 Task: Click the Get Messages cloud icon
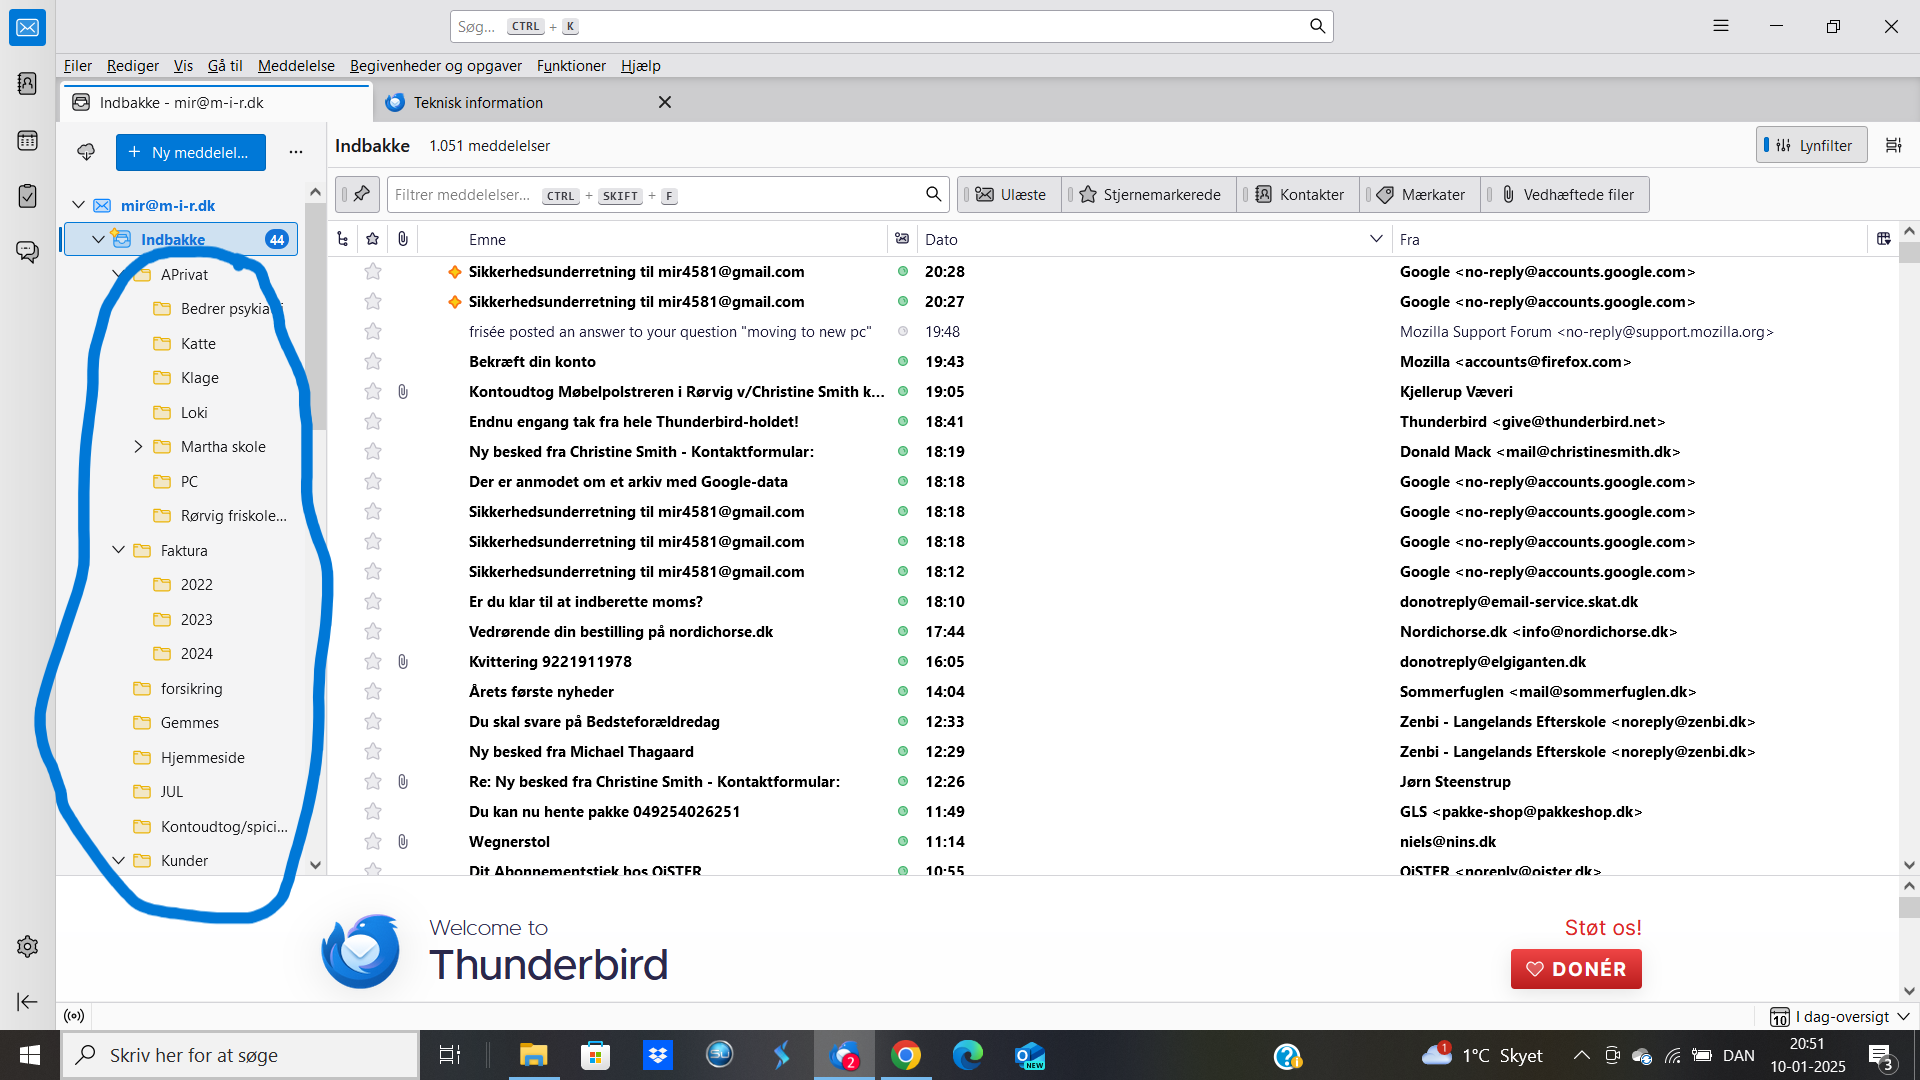pos(86,152)
